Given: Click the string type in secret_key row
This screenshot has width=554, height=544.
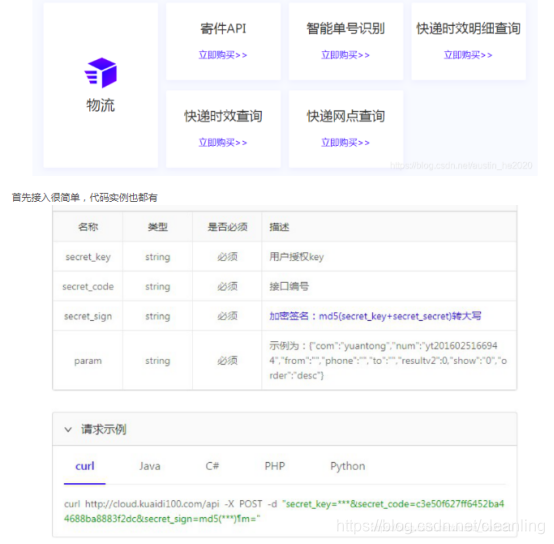Looking at the screenshot, I should [x=158, y=257].
